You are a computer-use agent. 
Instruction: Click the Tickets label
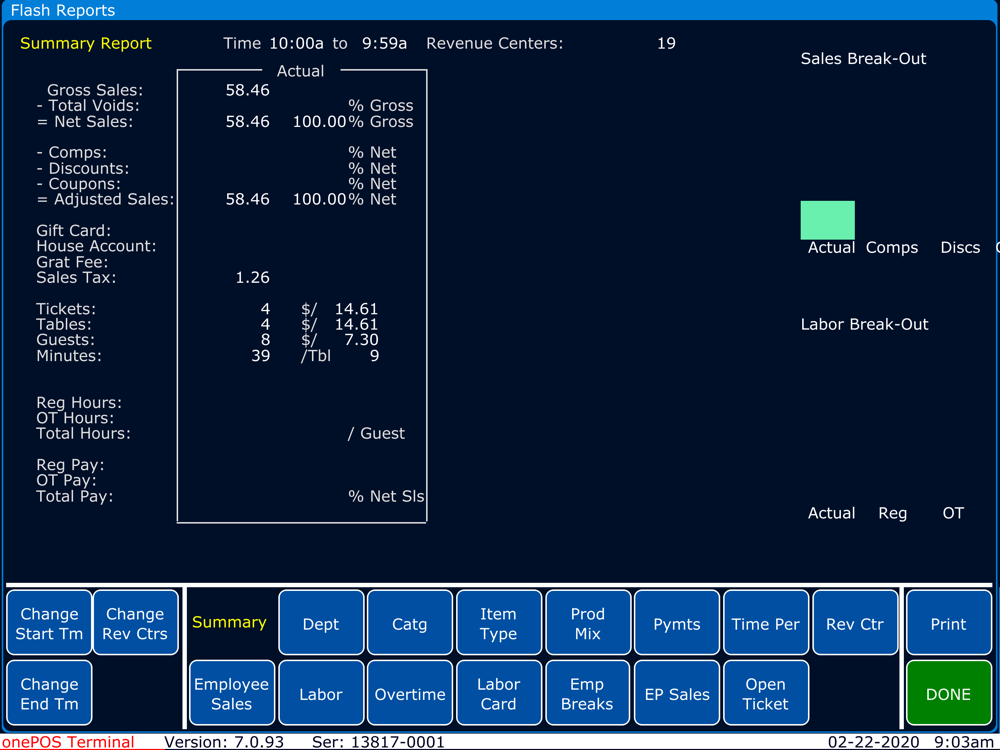[x=66, y=309]
